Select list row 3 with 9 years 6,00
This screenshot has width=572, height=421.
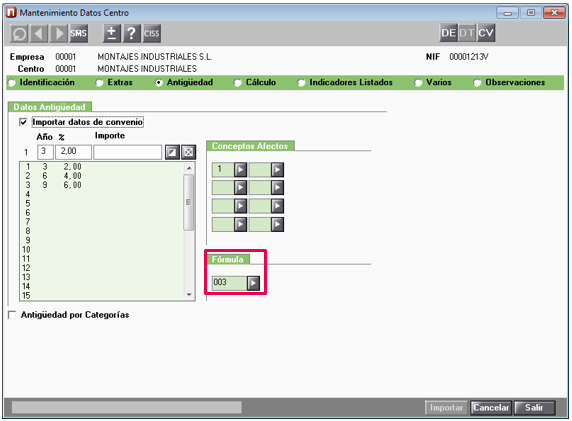click(102, 185)
